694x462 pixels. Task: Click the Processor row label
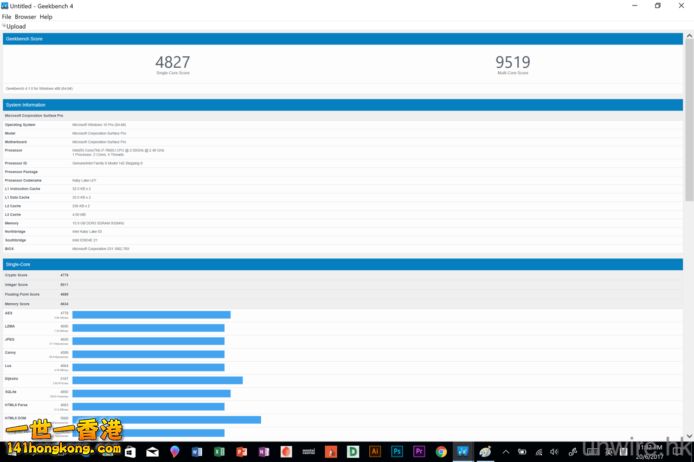[x=13, y=150]
